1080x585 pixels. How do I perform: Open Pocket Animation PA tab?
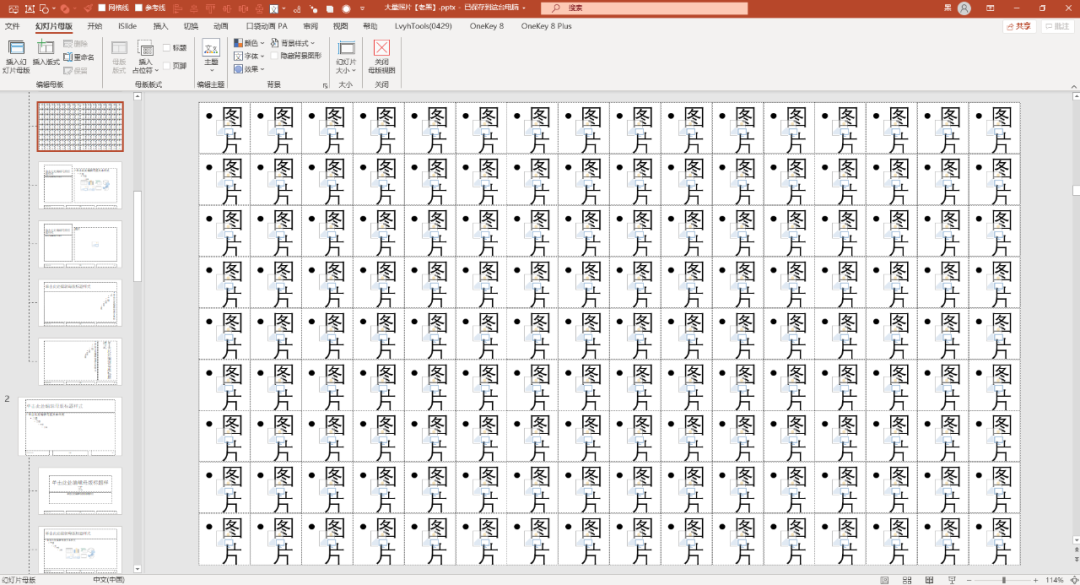click(267, 26)
